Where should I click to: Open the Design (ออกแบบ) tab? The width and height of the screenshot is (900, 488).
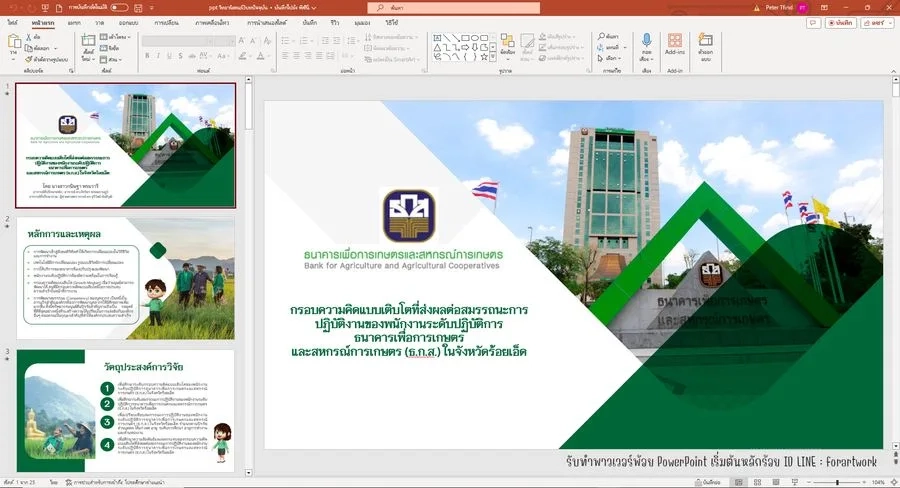point(129,23)
